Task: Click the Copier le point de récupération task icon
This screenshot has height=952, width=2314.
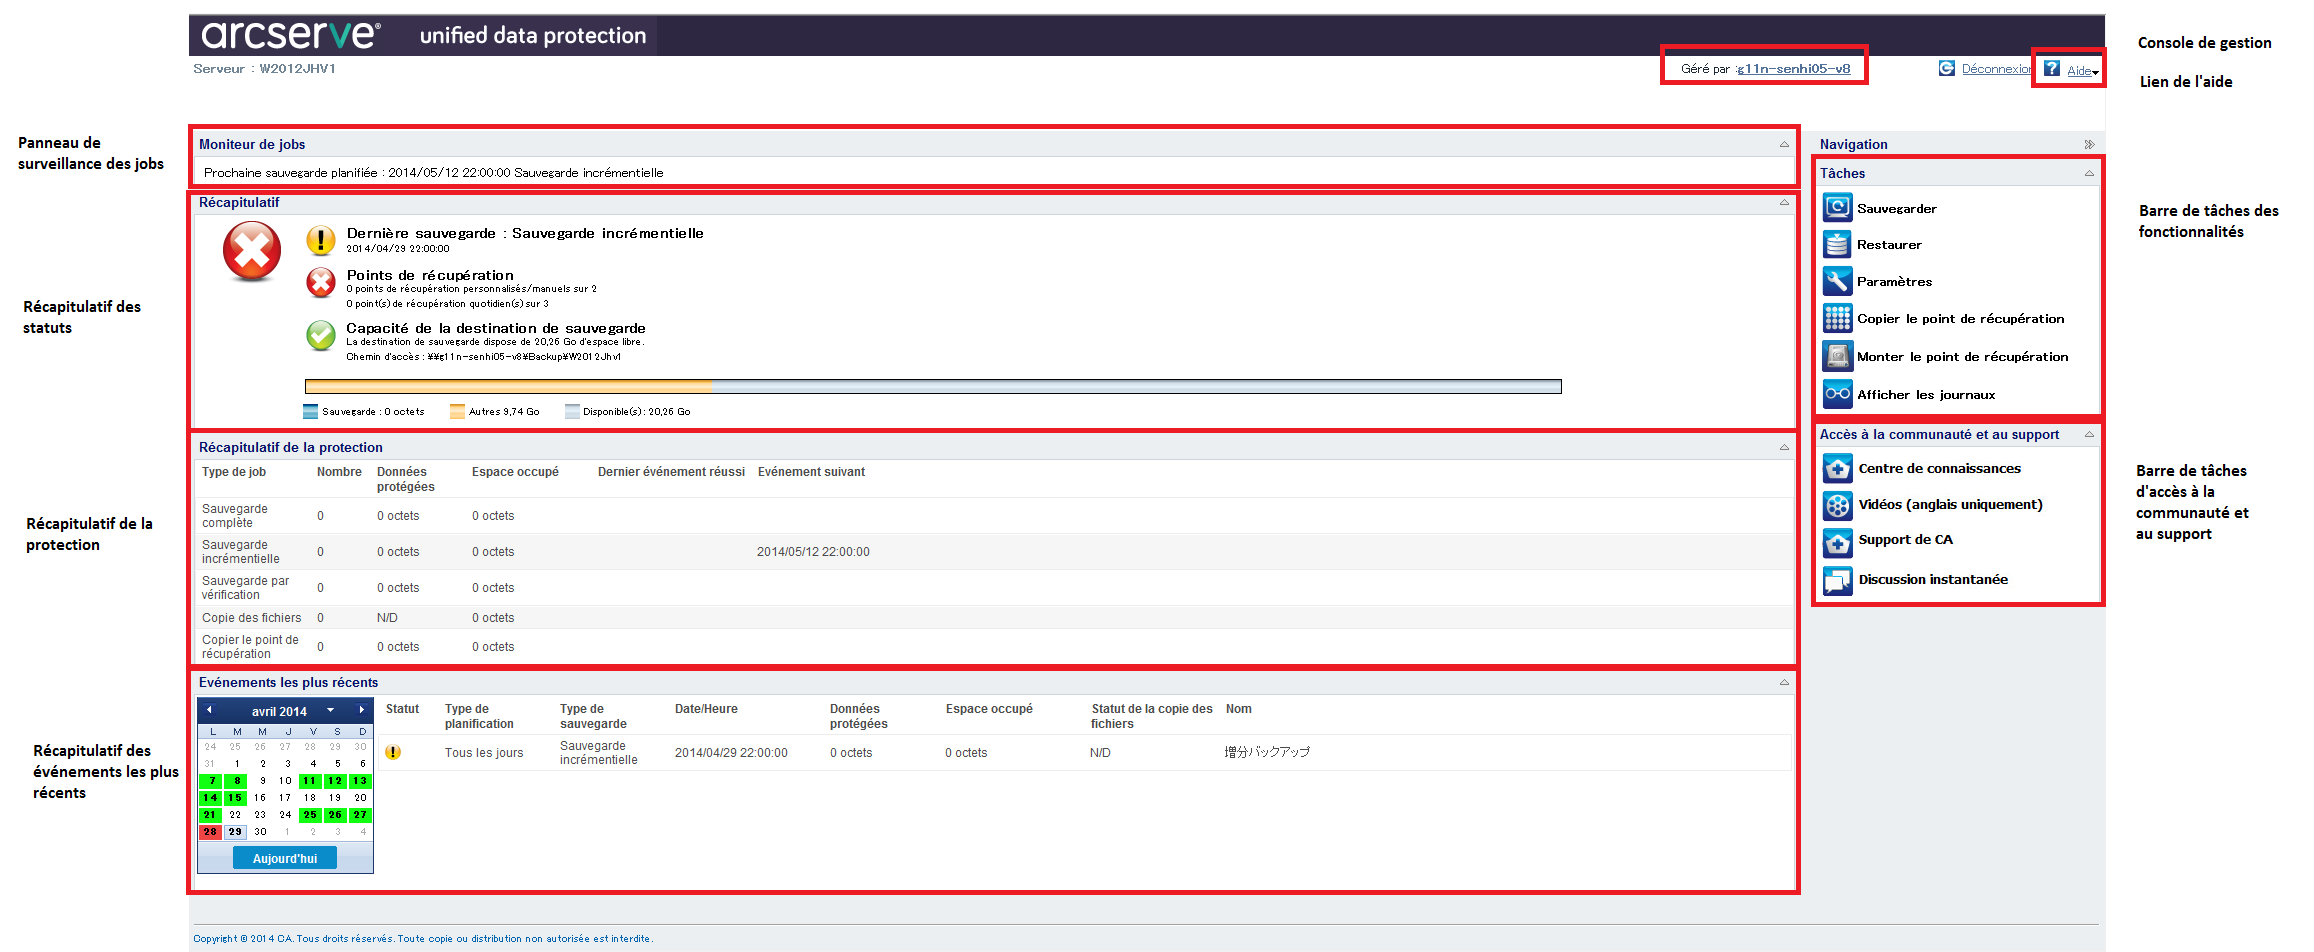Action: click(x=1837, y=318)
